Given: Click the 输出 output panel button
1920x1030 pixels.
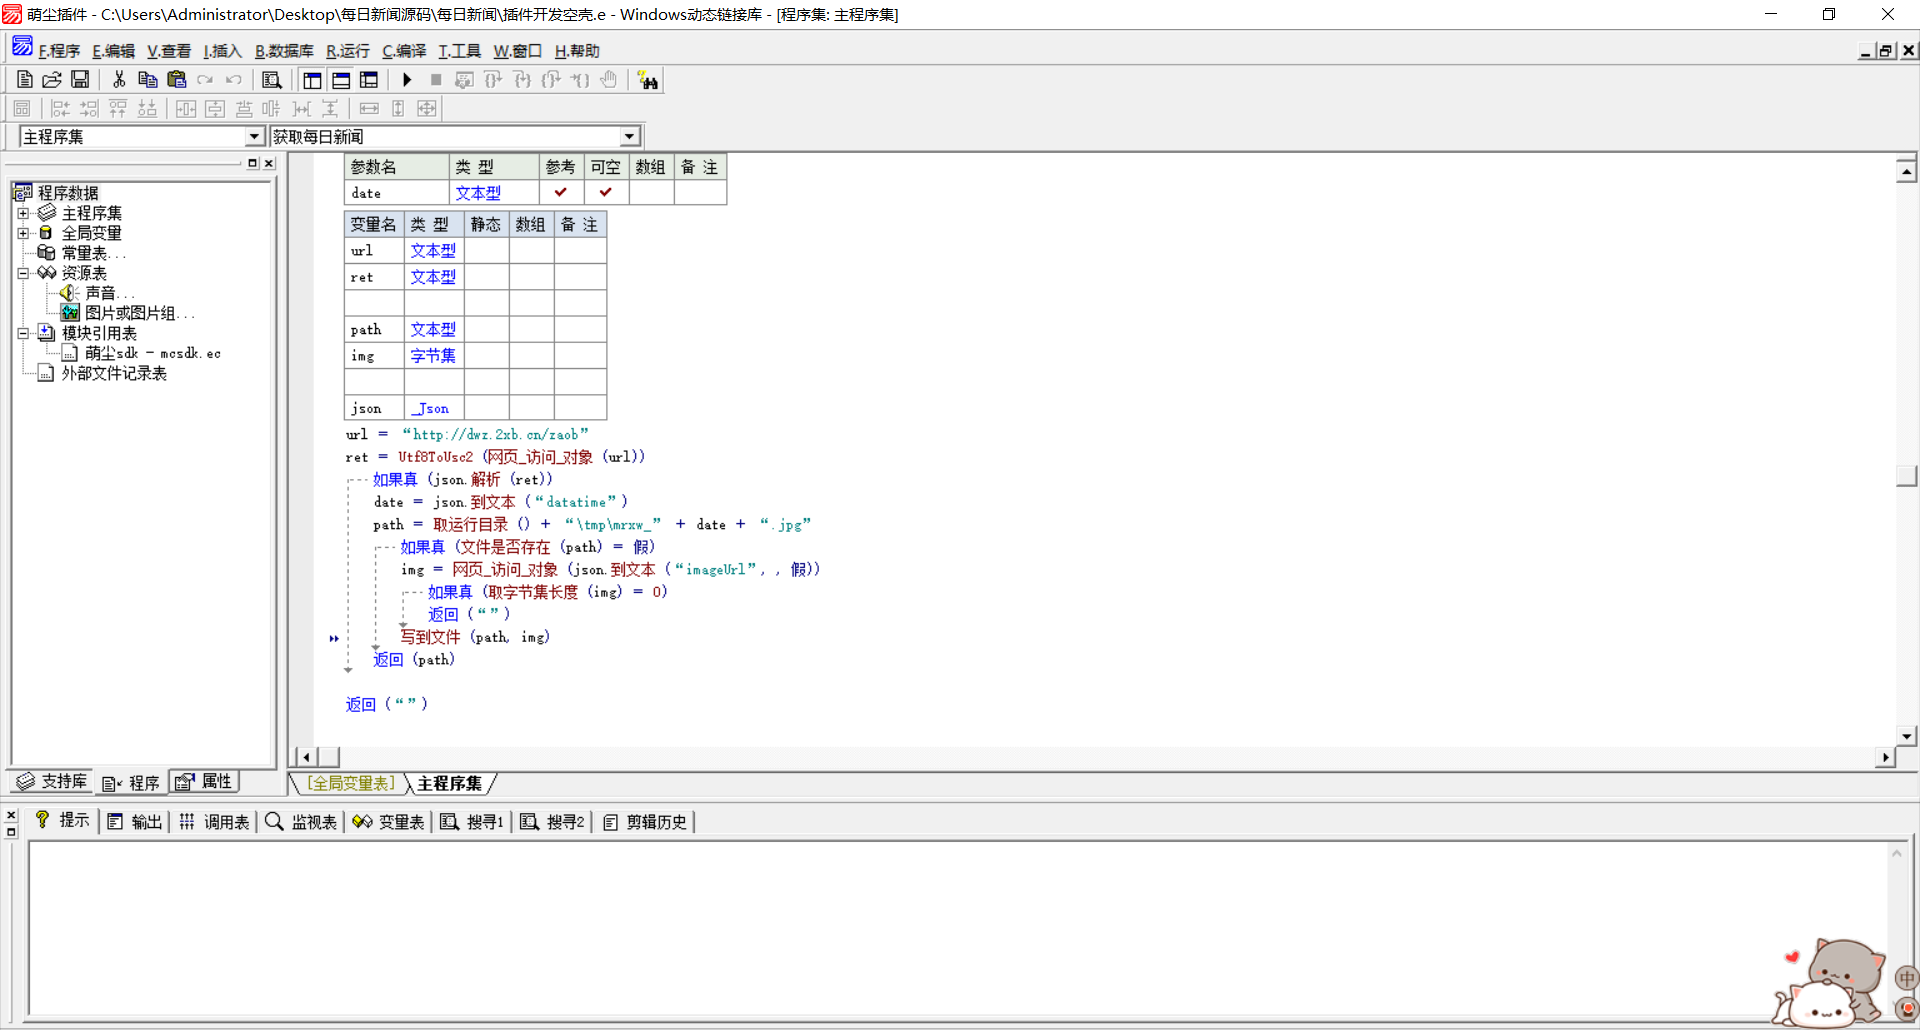Looking at the screenshot, I should [135, 822].
